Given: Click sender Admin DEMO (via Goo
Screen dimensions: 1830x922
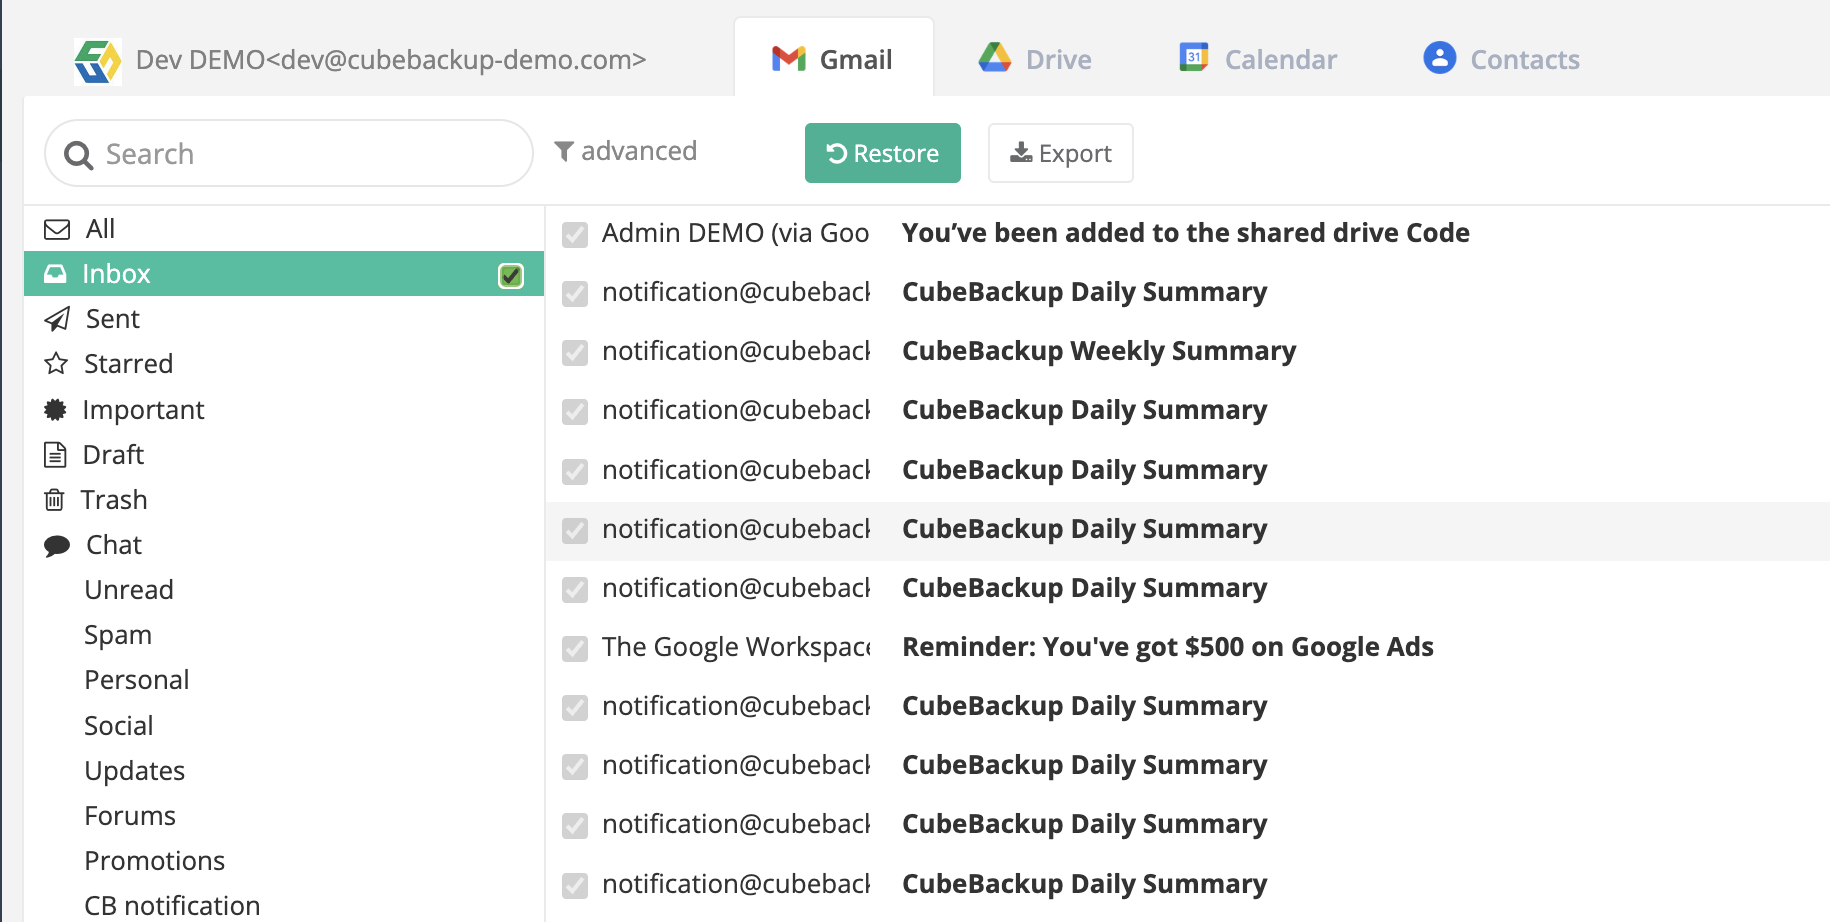Looking at the screenshot, I should point(736,233).
